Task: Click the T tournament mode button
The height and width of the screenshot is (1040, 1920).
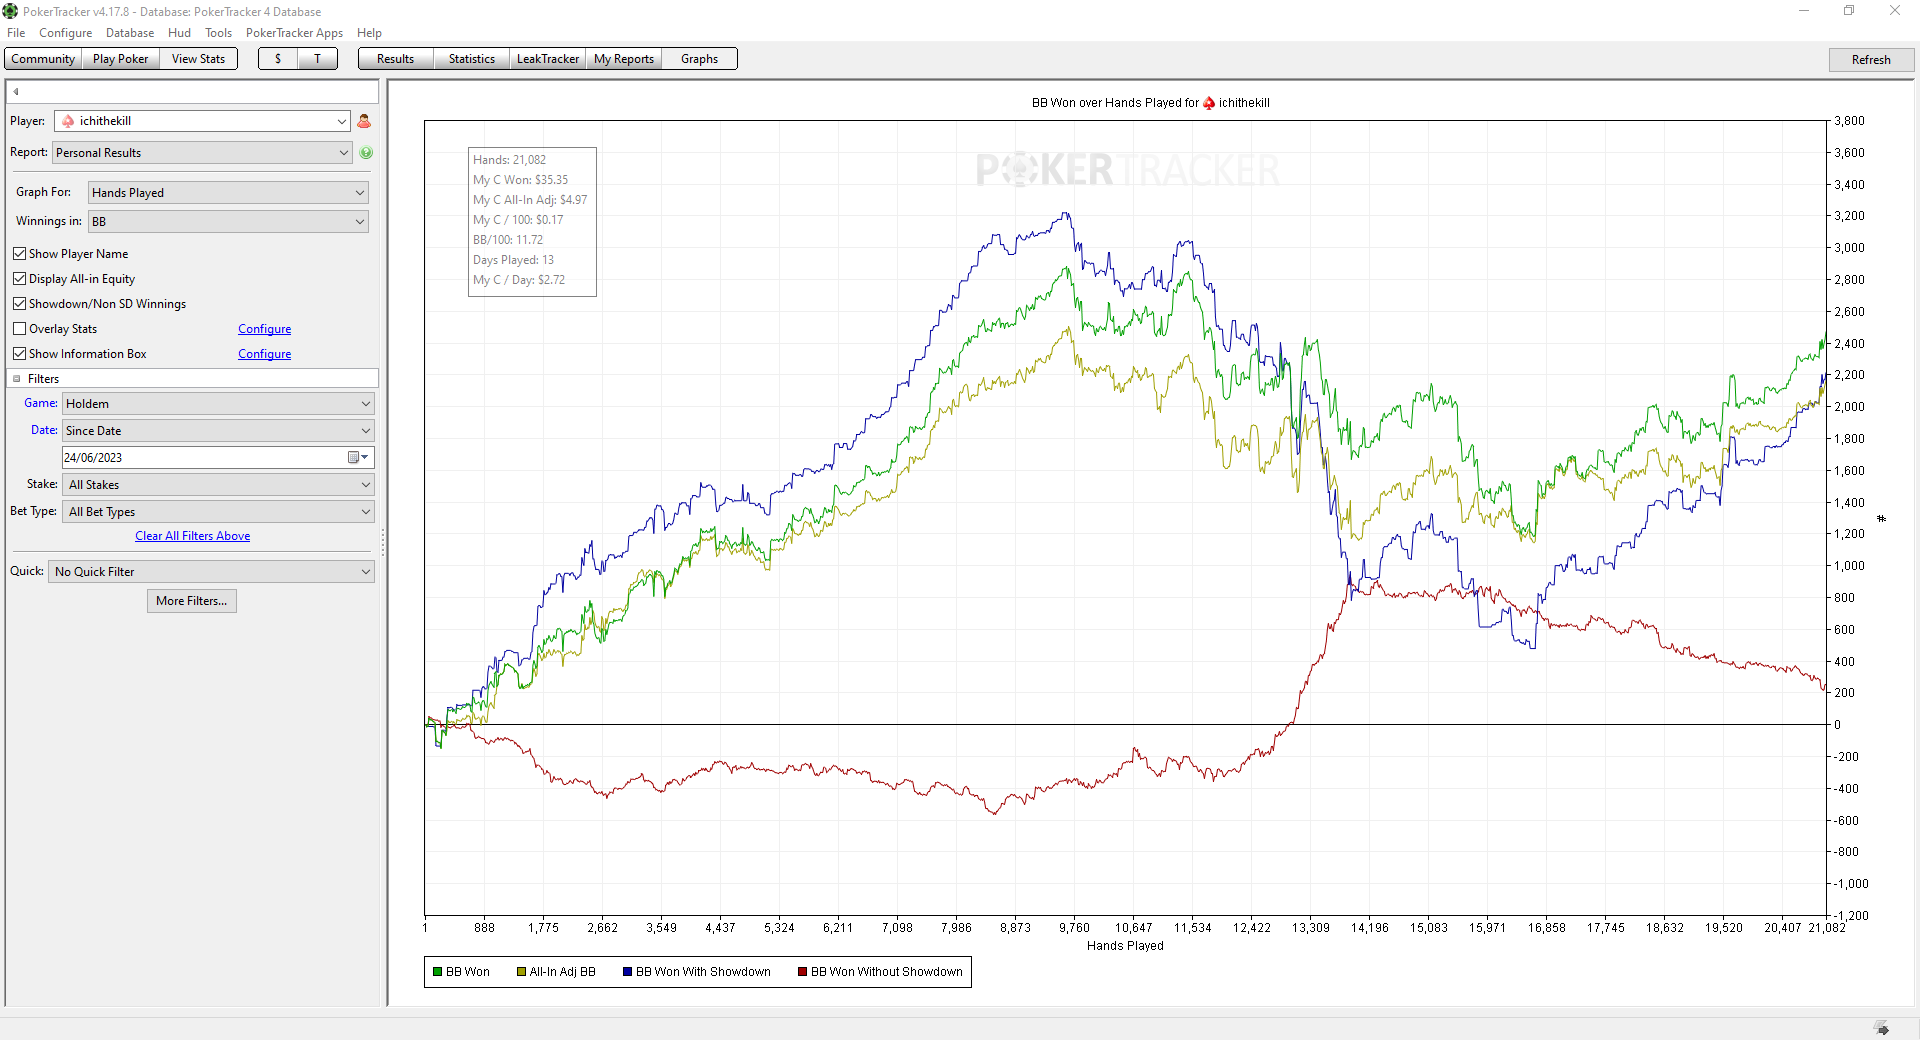Action: click(x=318, y=59)
